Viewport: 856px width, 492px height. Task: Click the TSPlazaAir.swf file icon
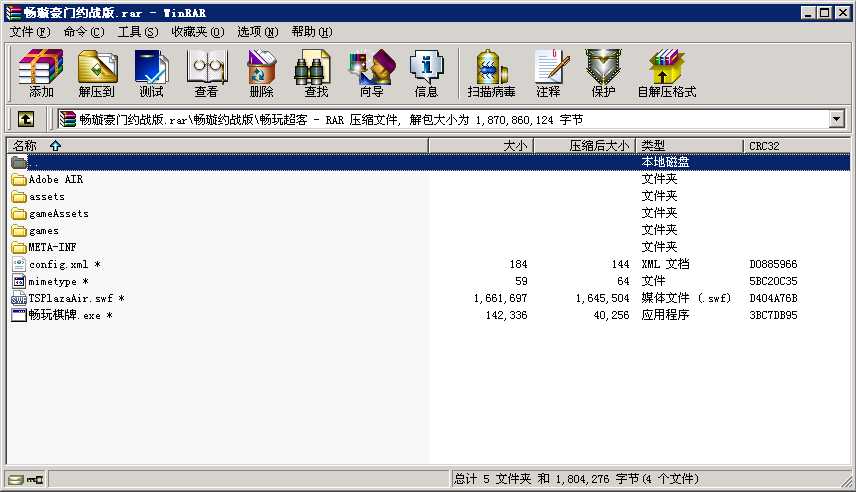point(19,298)
